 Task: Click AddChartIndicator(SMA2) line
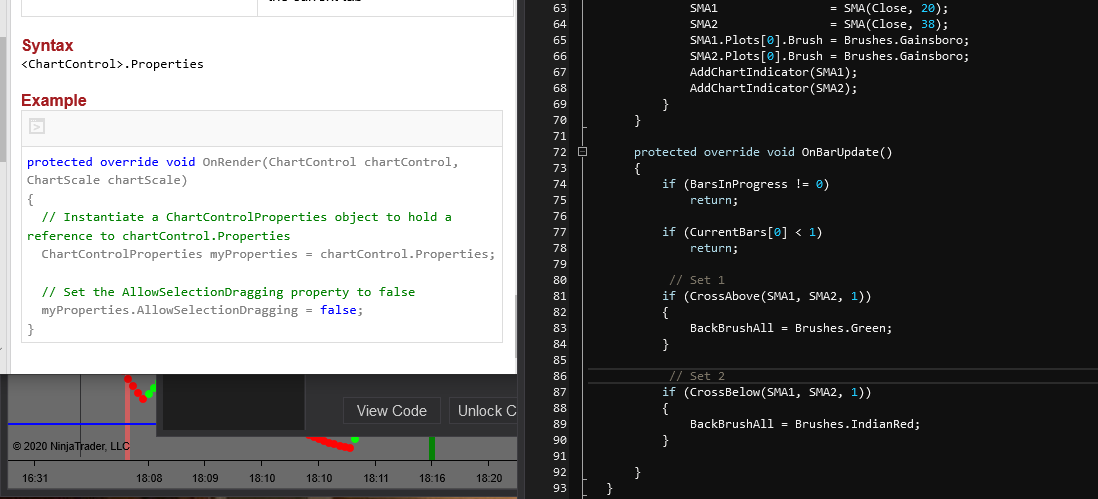point(773,88)
